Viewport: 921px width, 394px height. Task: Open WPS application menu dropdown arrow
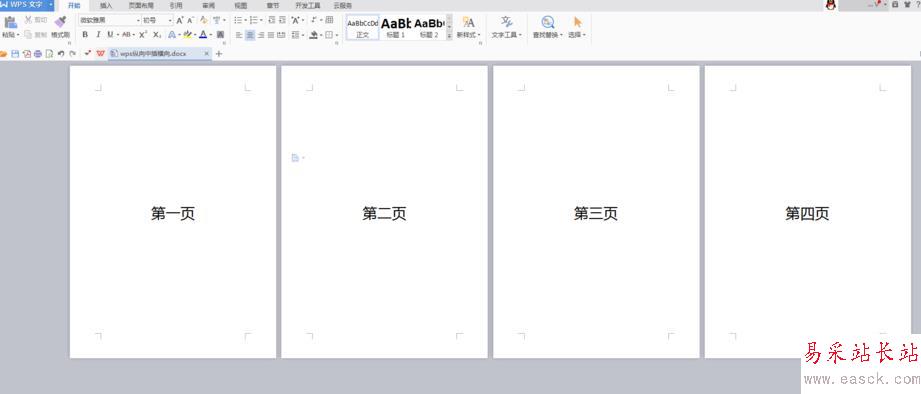52,5
